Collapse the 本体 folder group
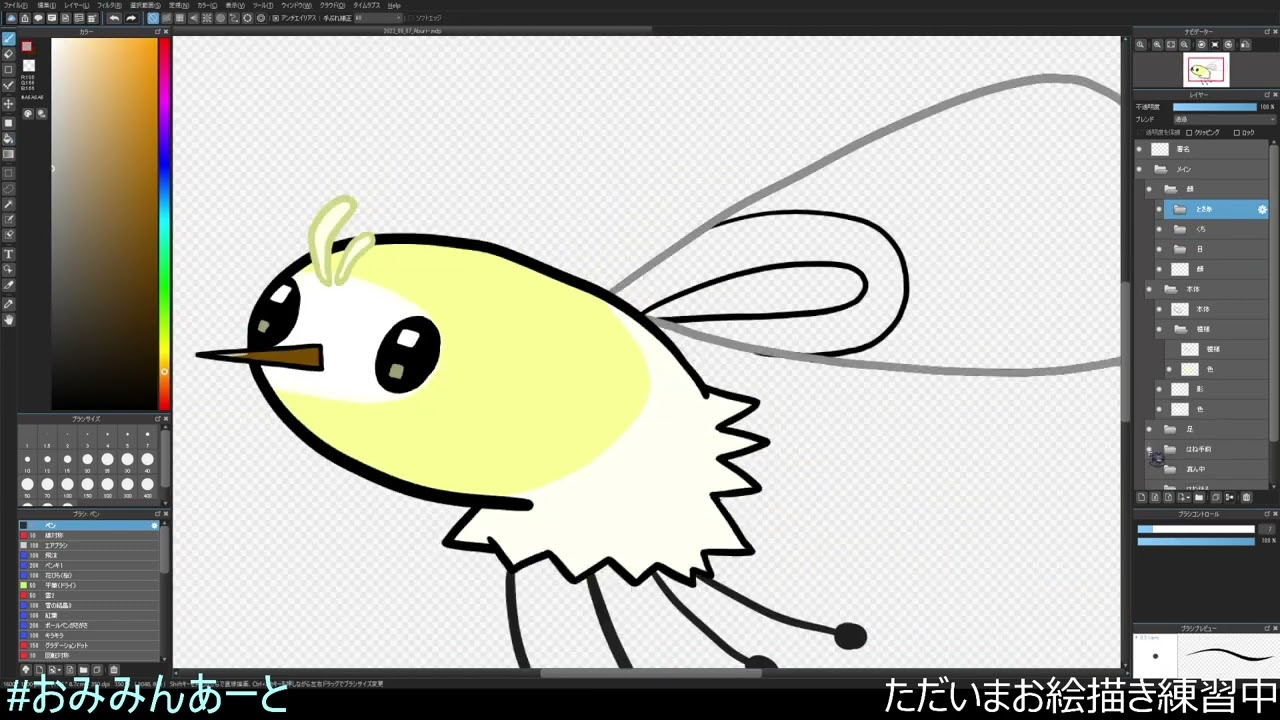Screen dimensions: 1280x720 [x=1170, y=289]
